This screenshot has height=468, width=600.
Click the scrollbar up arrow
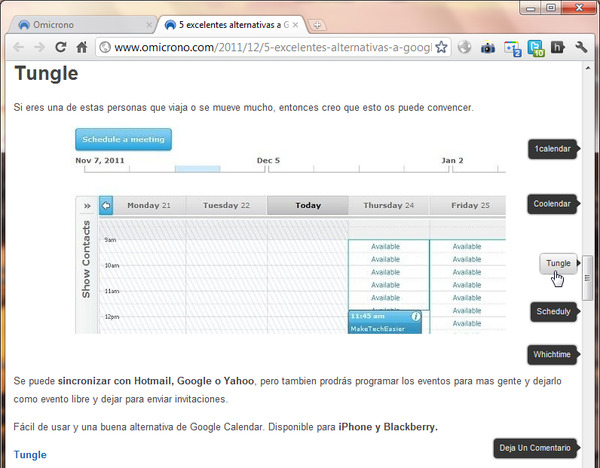click(x=588, y=68)
